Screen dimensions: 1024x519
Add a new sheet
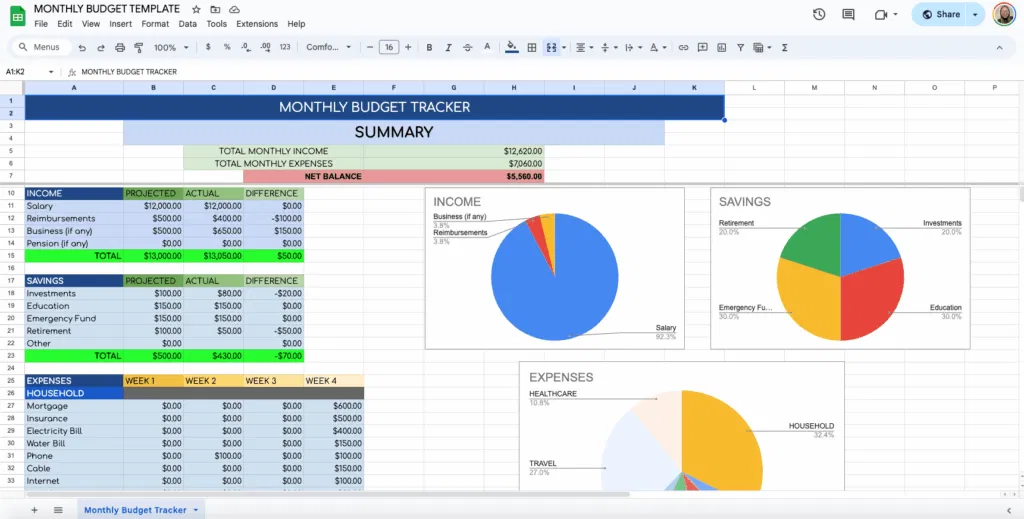(35, 510)
